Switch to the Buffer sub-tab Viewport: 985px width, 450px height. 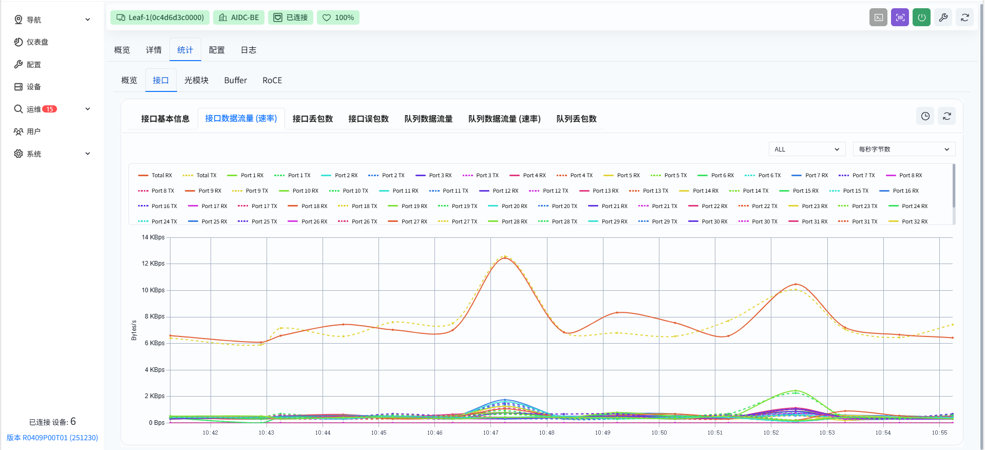point(236,80)
